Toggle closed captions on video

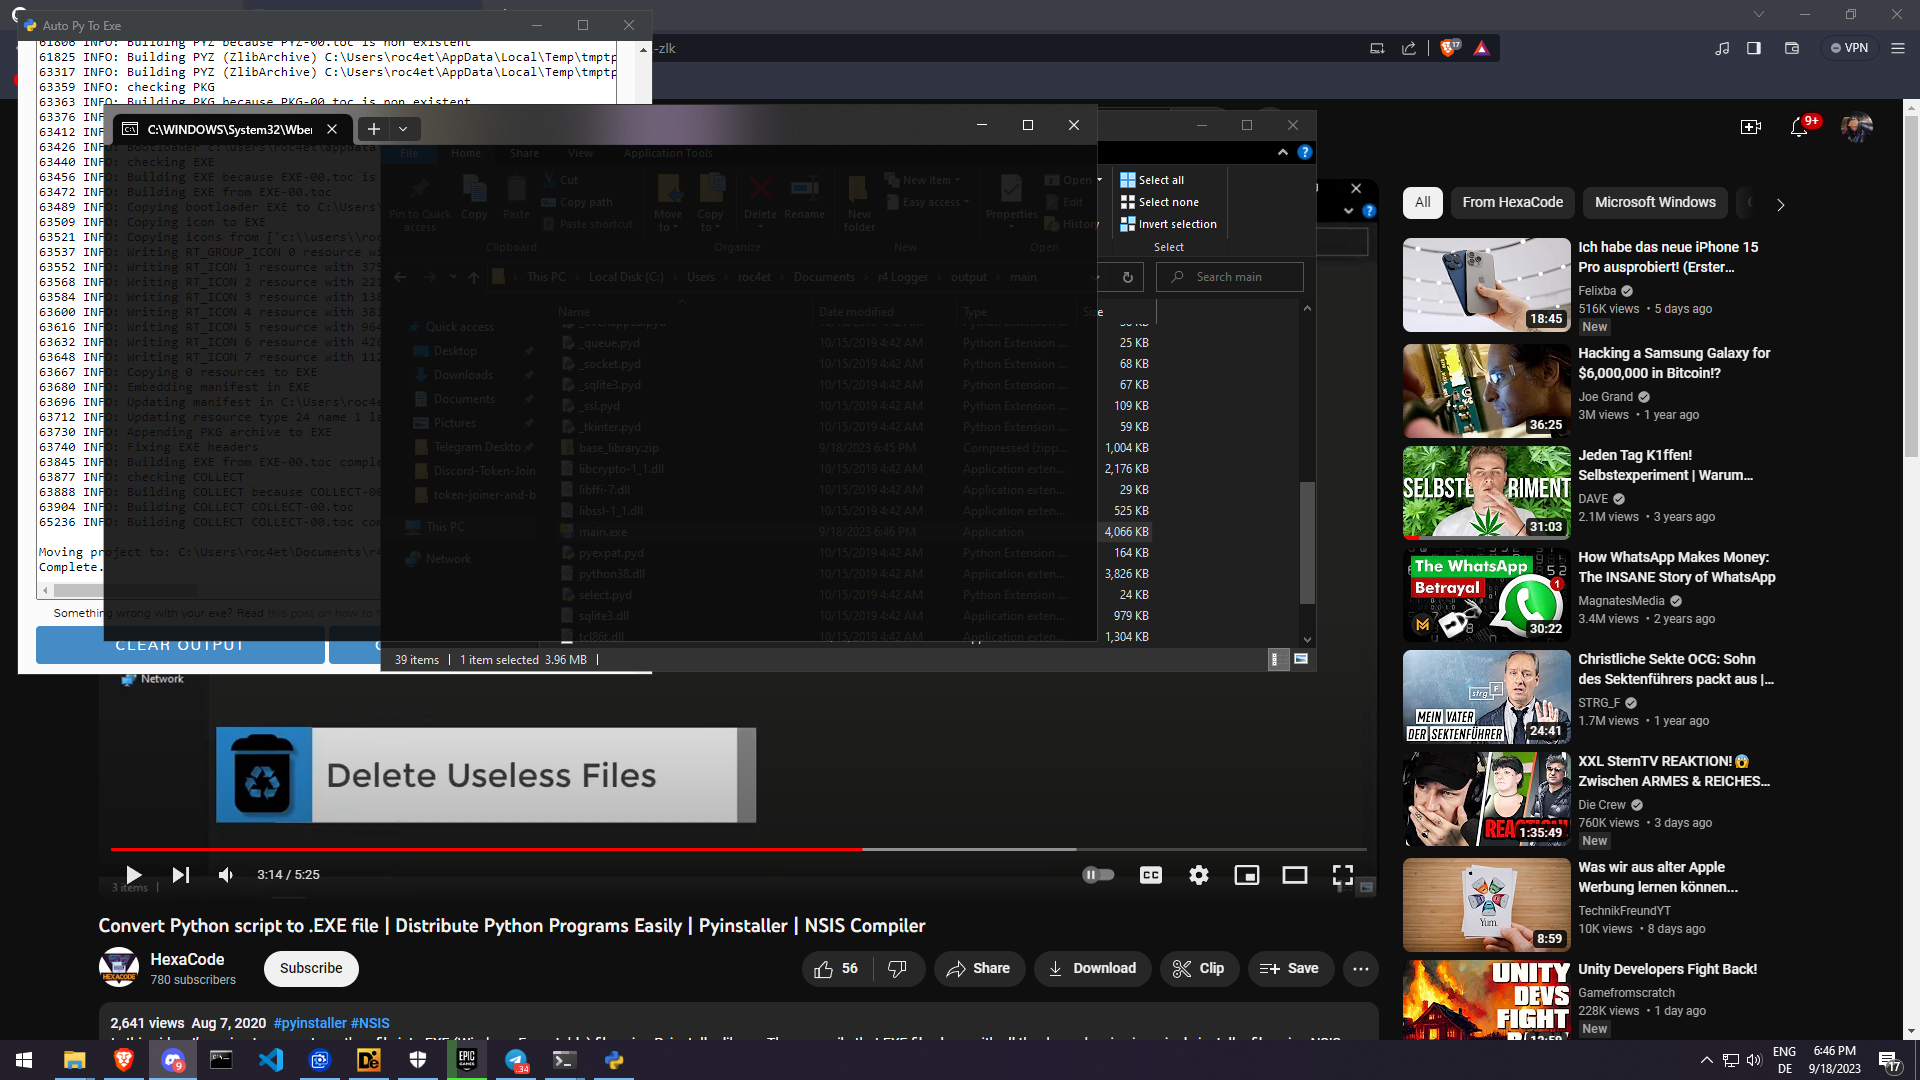(x=1151, y=875)
